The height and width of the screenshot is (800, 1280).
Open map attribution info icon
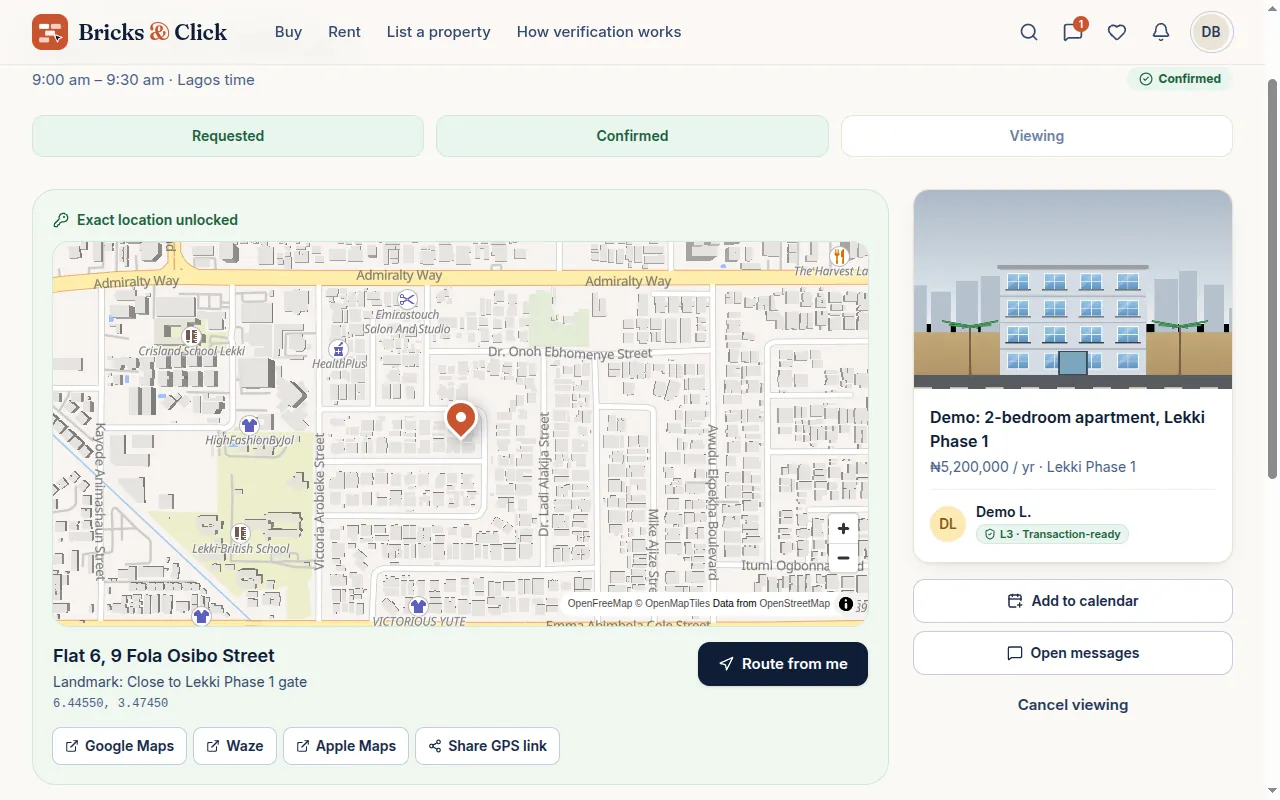tap(846, 604)
